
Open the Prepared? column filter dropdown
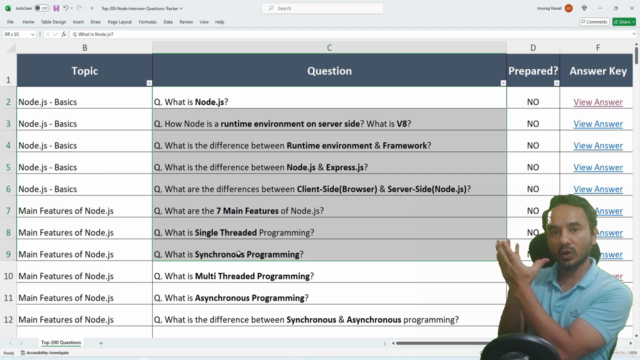[x=556, y=83]
